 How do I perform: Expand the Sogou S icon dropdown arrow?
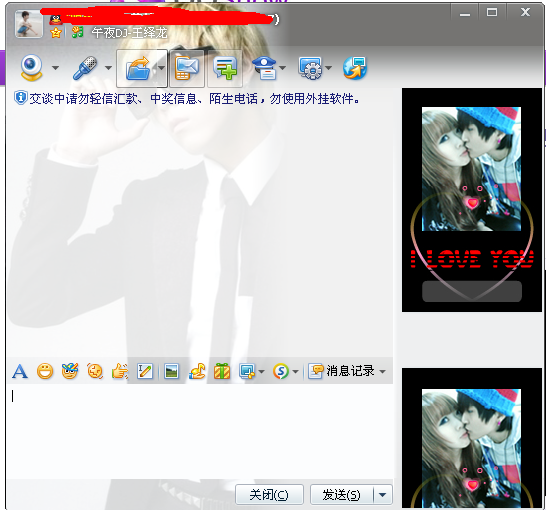click(295, 372)
